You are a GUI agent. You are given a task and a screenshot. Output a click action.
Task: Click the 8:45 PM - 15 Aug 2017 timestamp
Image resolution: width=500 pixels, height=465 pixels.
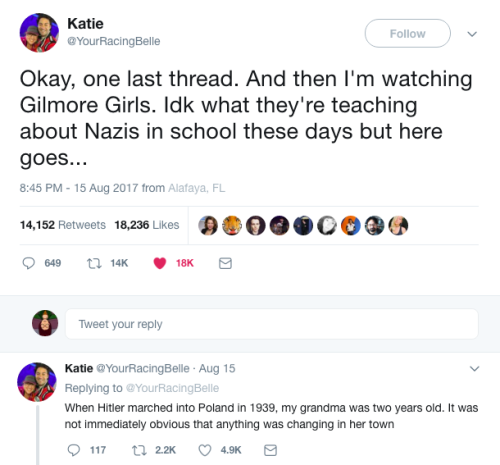point(79,188)
